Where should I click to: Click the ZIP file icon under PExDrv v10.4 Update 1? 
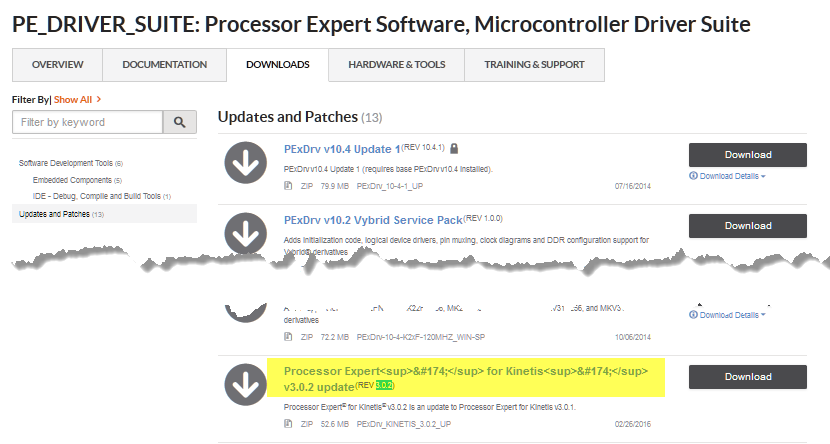[289, 186]
